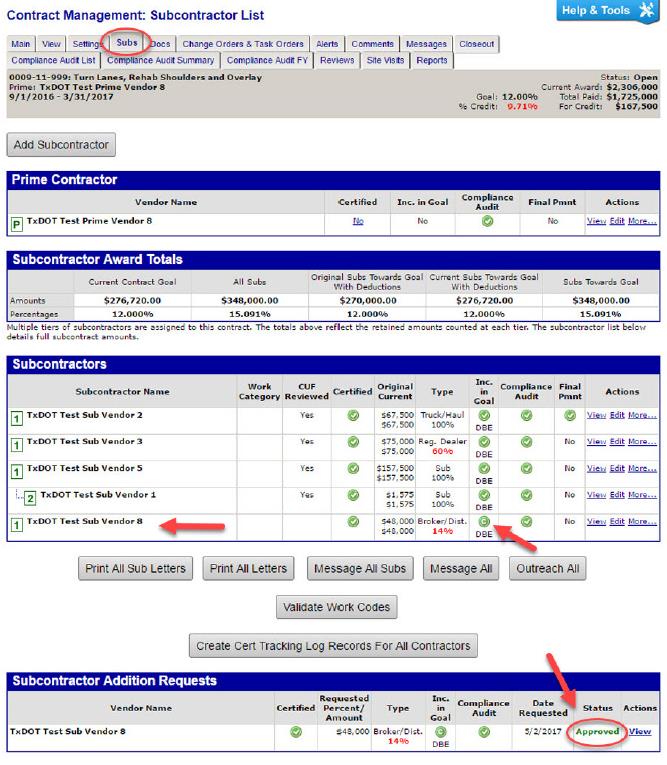667x765 pixels.
Task: Click Compliance Audit checkmark for Prime Contractor
Action: pyautogui.click(x=487, y=221)
